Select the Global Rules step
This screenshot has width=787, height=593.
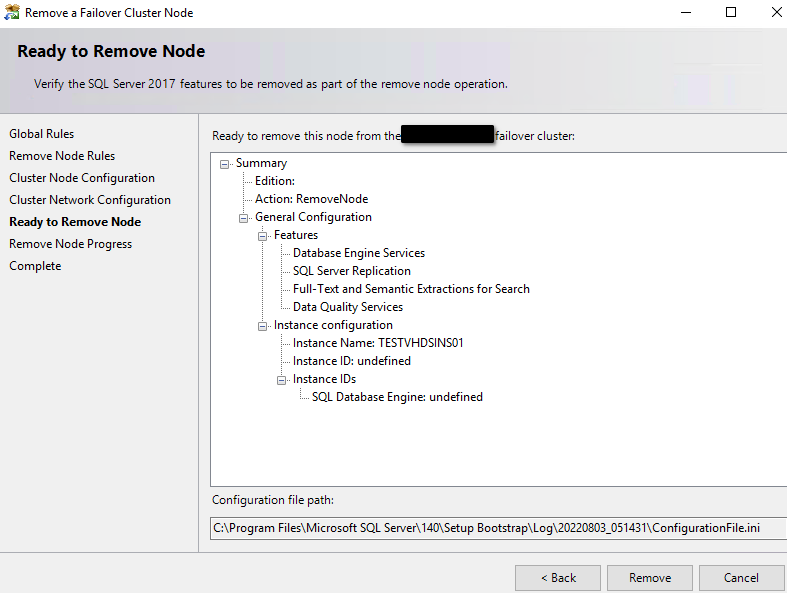click(42, 134)
